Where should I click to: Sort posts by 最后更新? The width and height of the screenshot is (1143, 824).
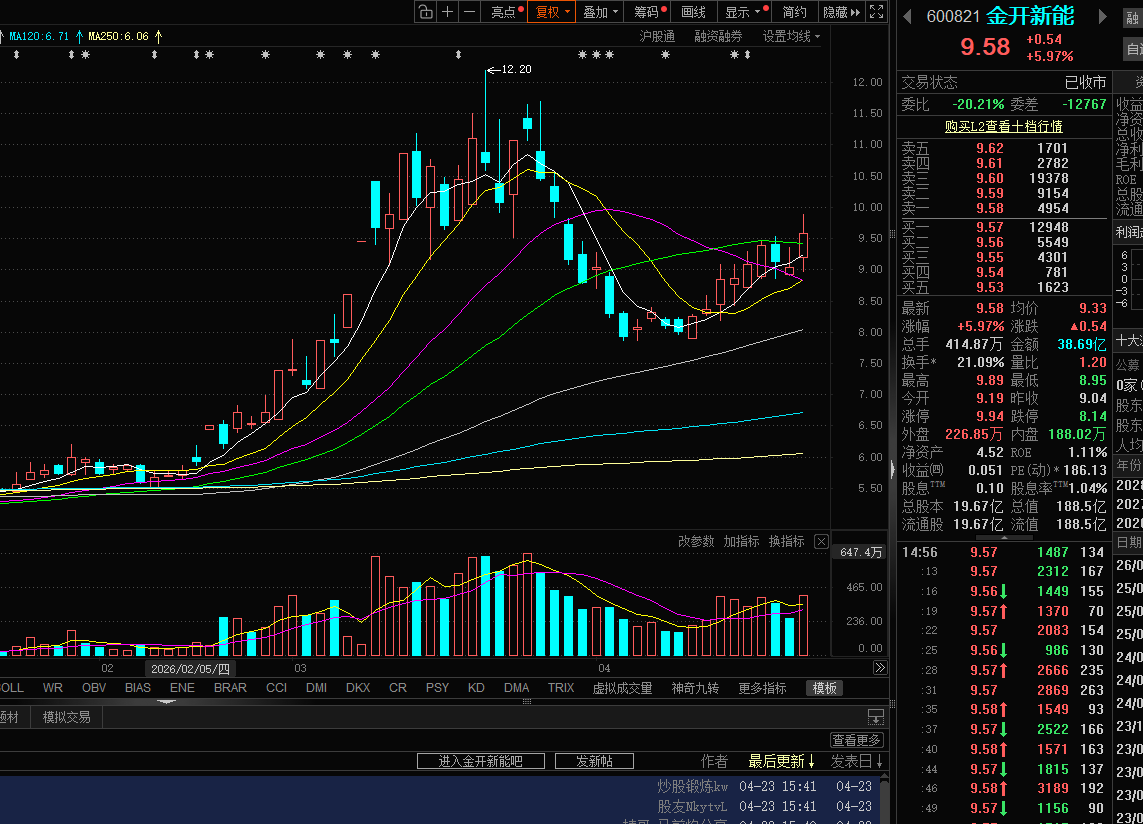[781, 761]
